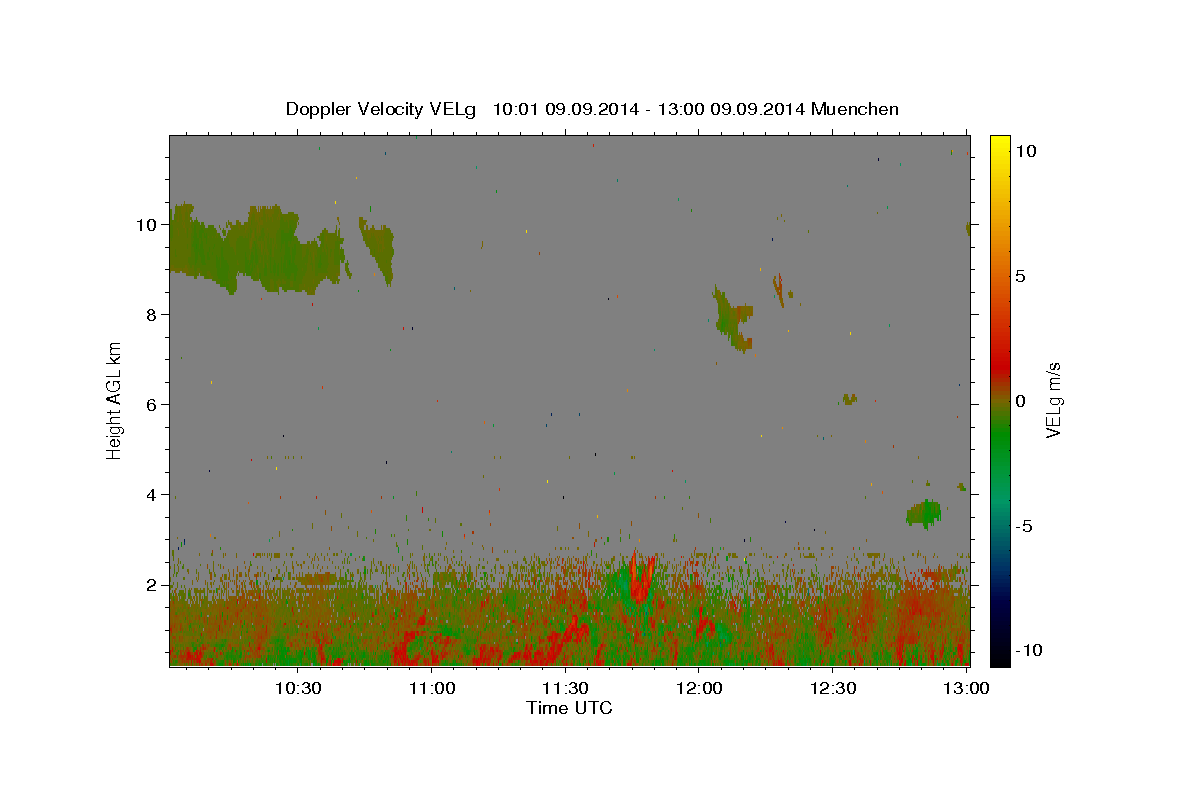Click the 12:00 time tick label
The height and width of the screenshot is (800, 1200).
click(x=699, y=688)
